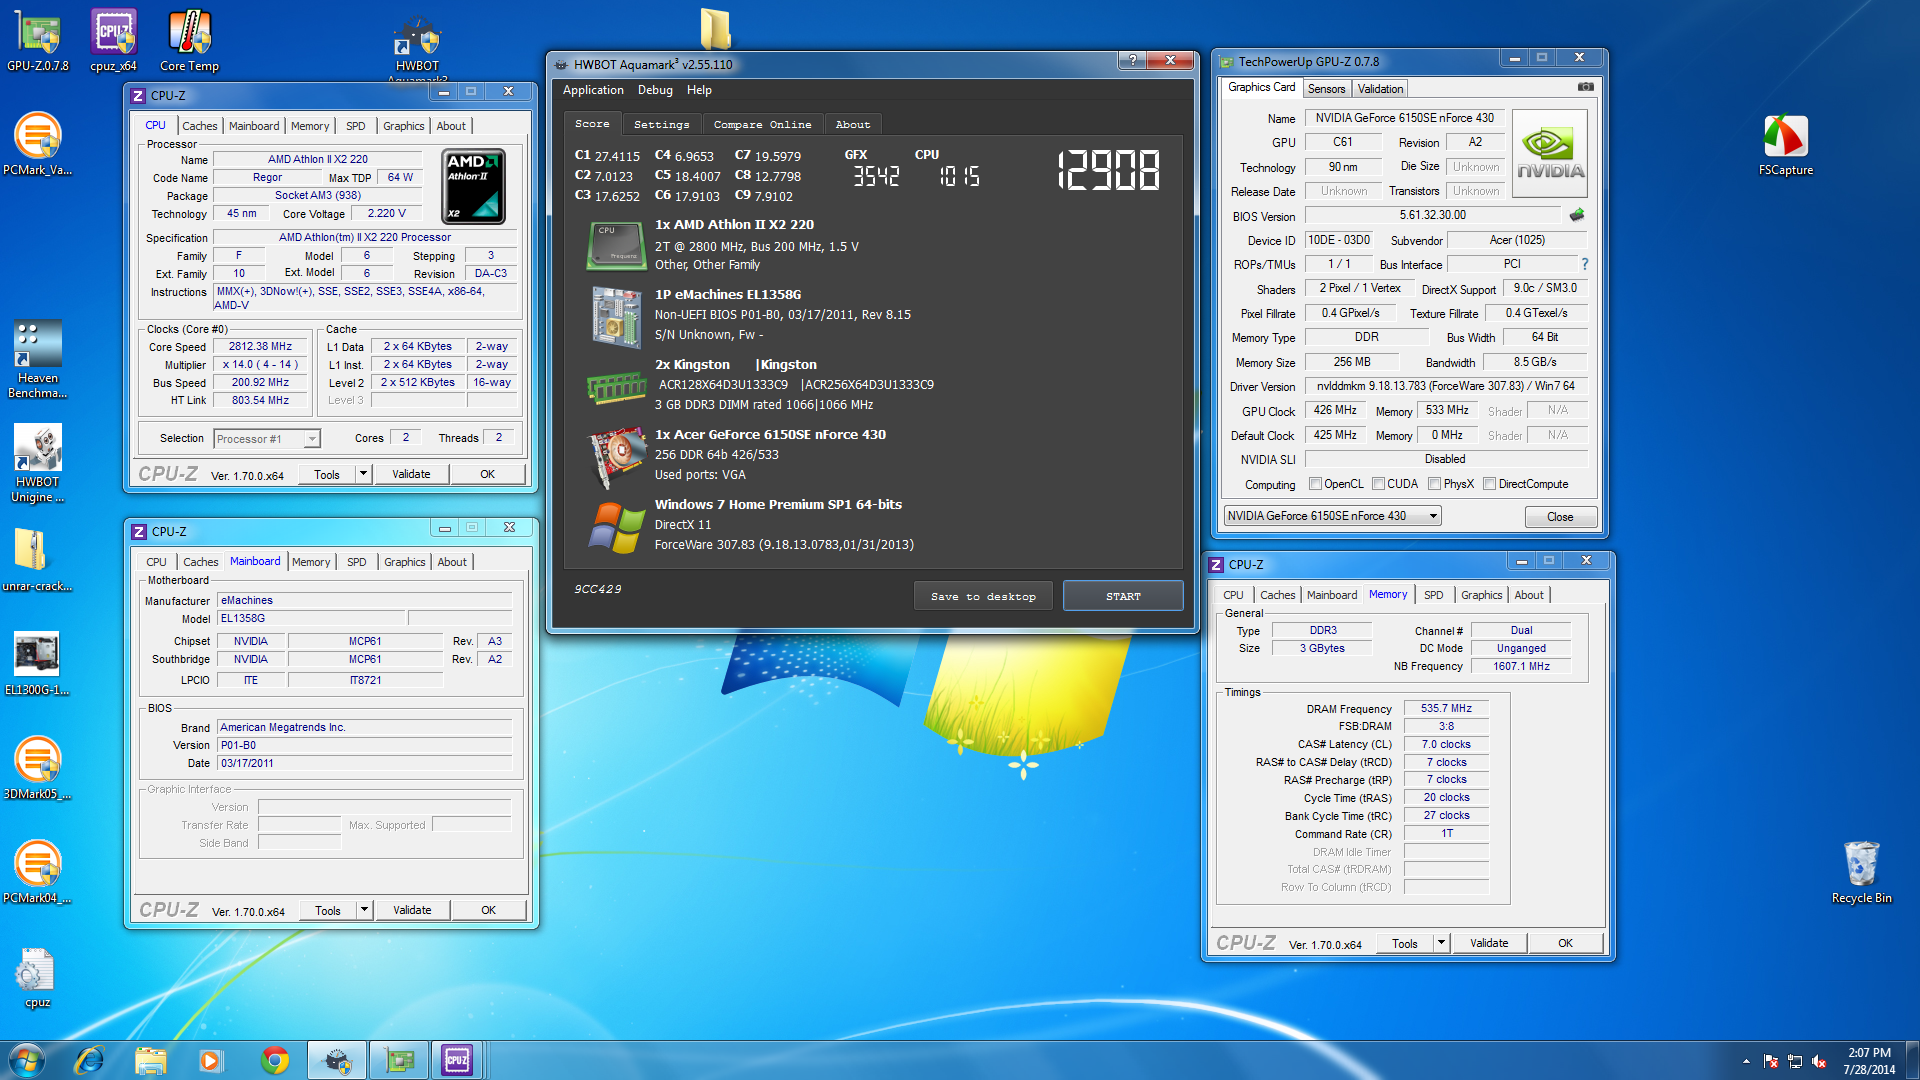Click NVIDIA logo in GPU-Z
The image size is (1920, 1080).
tap(1550, 153)
